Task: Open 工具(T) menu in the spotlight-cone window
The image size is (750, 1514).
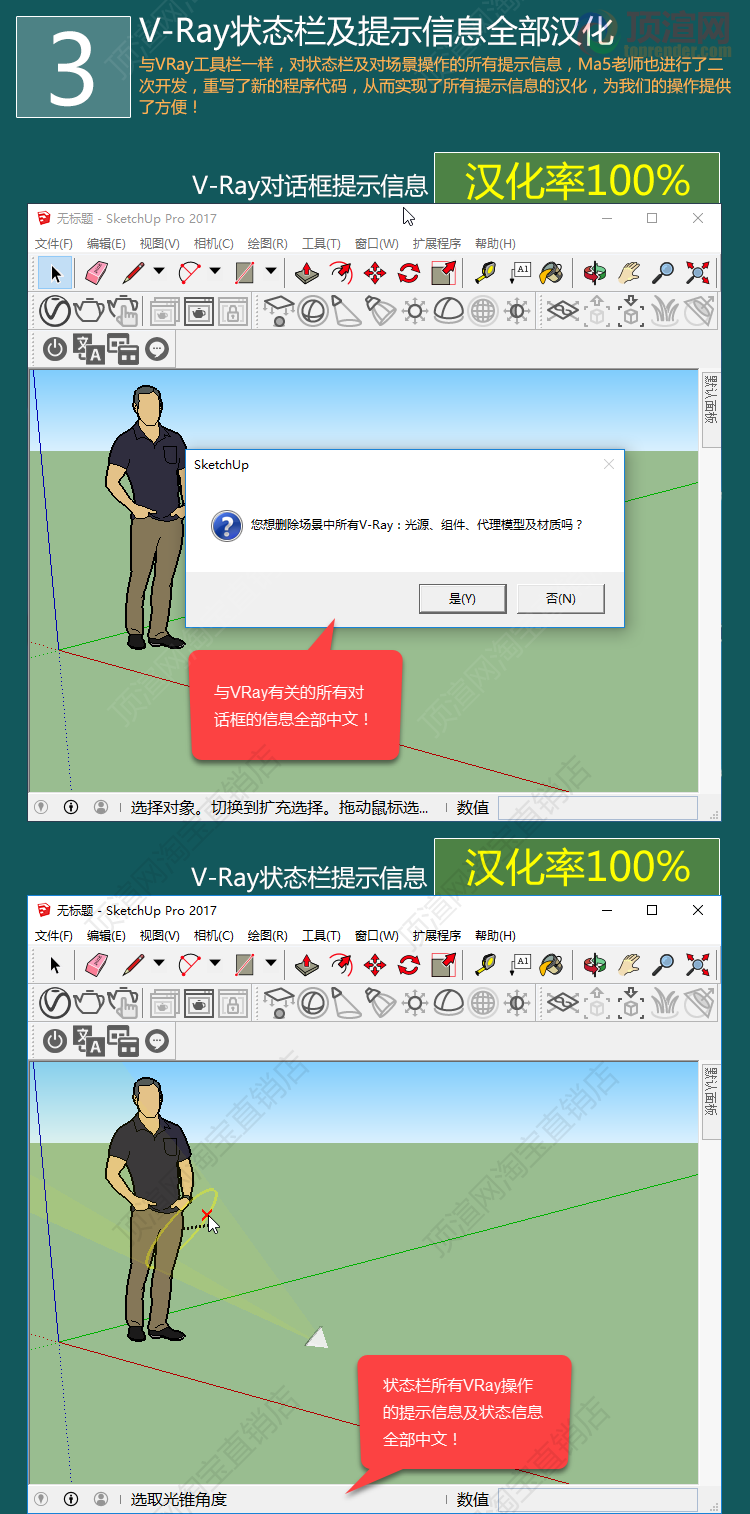Action: click(x=321, y=935)
